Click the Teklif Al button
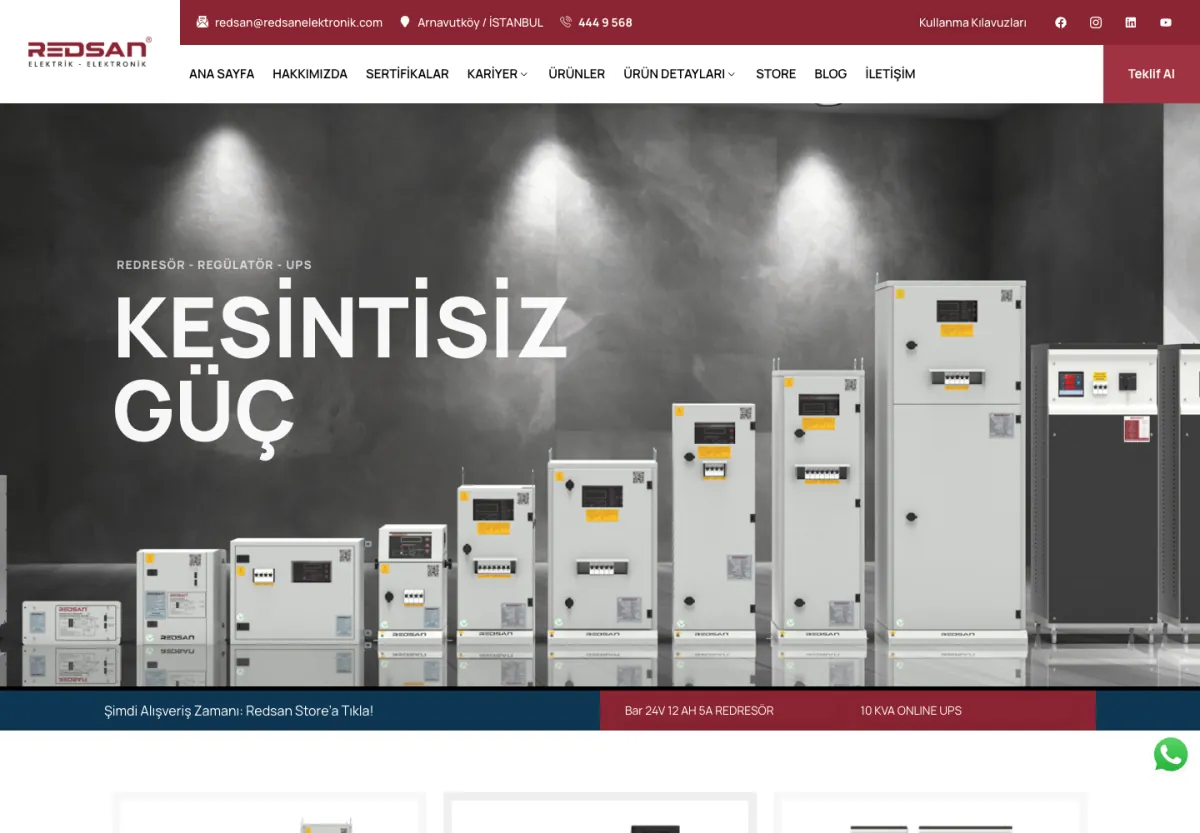 pyautogui.click(x=1151, y=74)
